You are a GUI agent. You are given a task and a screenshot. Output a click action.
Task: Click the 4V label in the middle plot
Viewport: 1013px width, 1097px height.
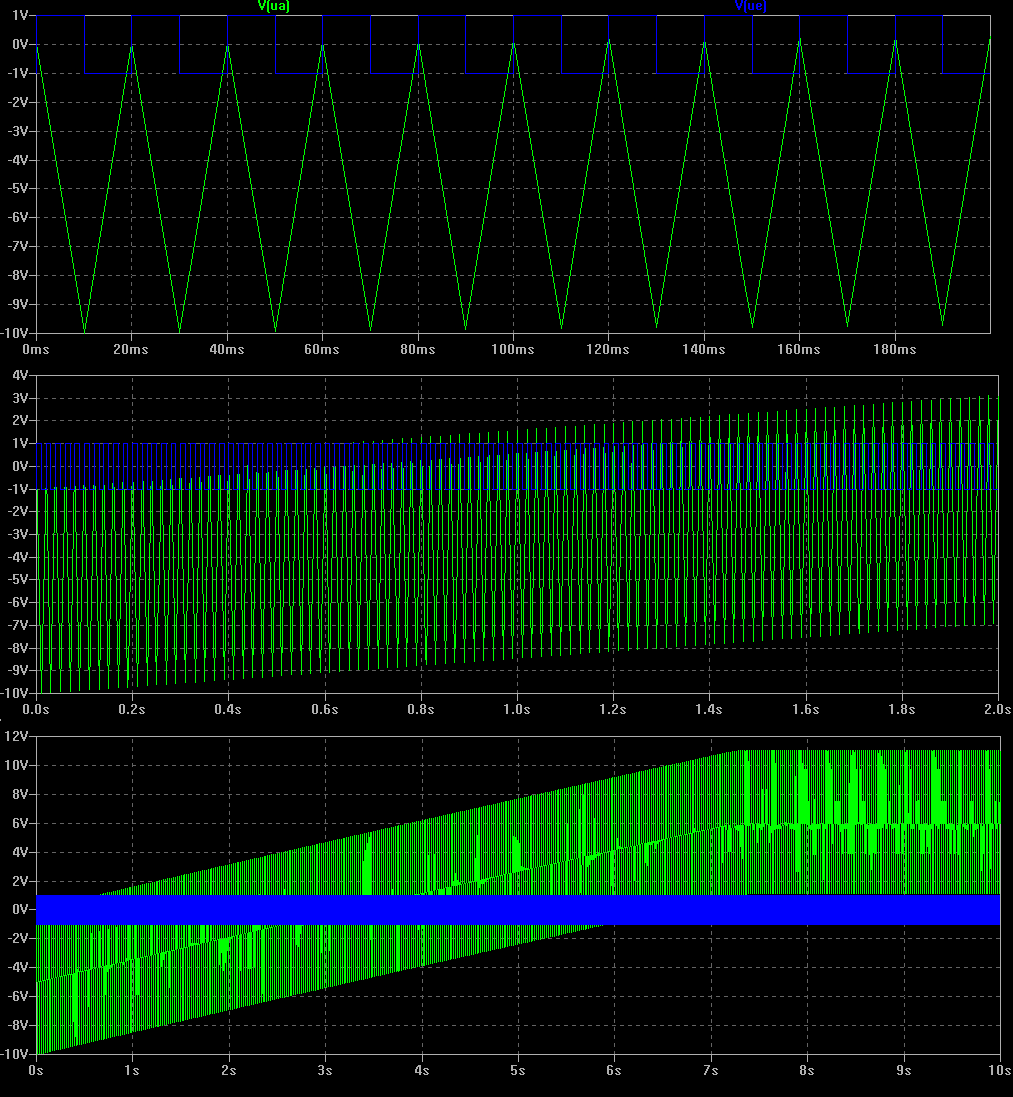20,375
